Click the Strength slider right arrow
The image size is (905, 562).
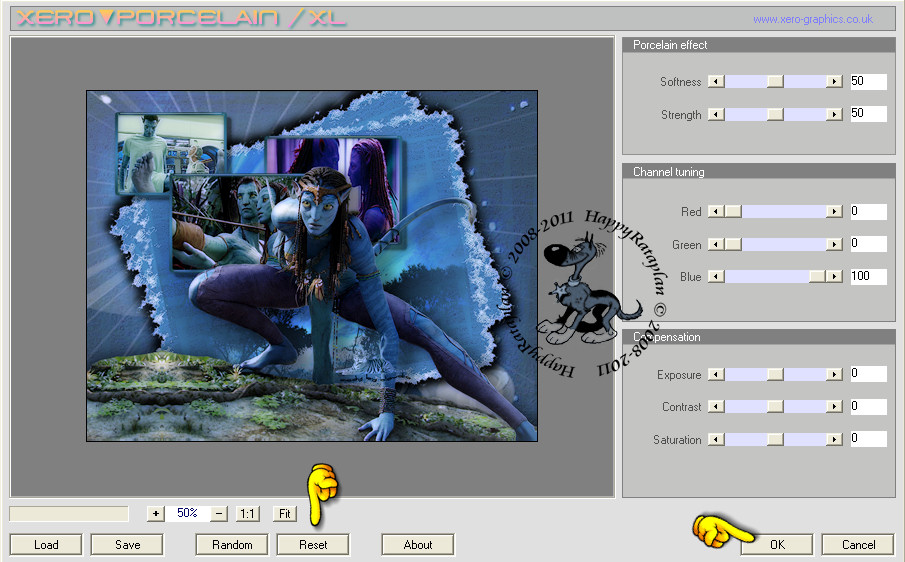coord(834,114)
